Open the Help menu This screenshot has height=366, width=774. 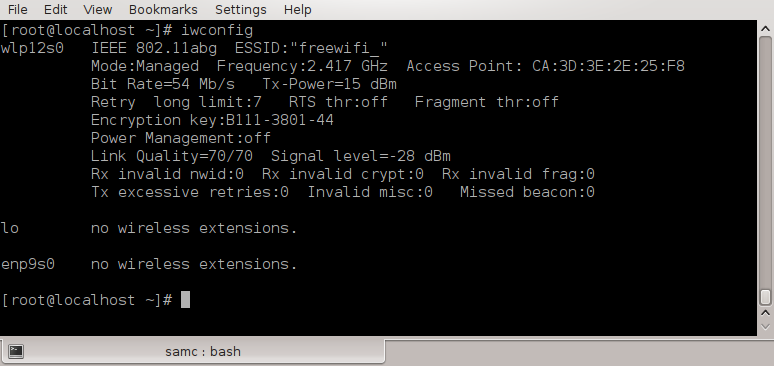click(298, 9)
